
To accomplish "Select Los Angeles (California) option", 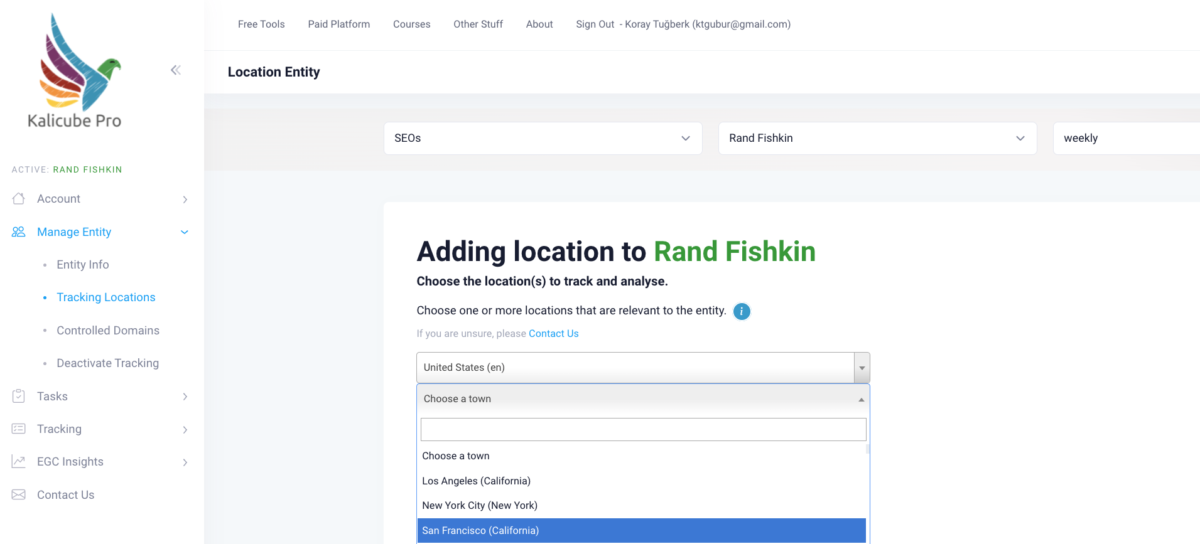I will point(641,481).
